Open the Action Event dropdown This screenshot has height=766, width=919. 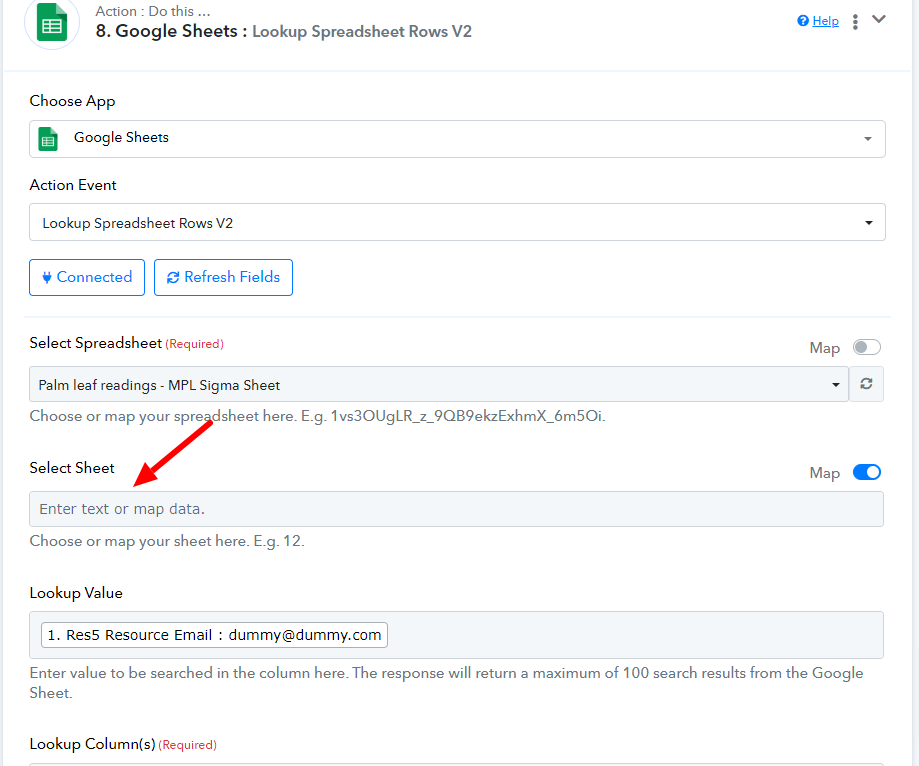click(457, 222)
